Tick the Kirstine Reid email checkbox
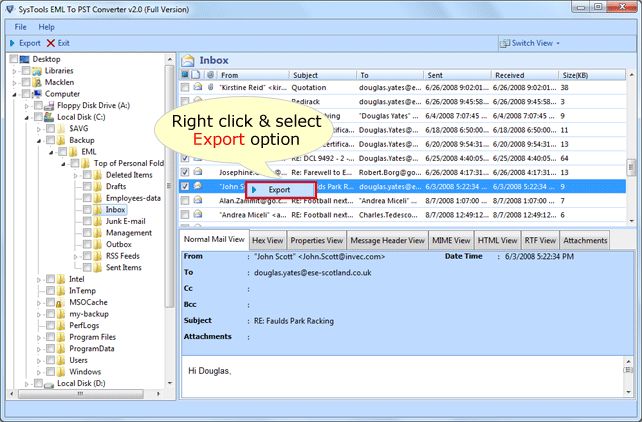642x422 pixels. [x=185, y=88]
